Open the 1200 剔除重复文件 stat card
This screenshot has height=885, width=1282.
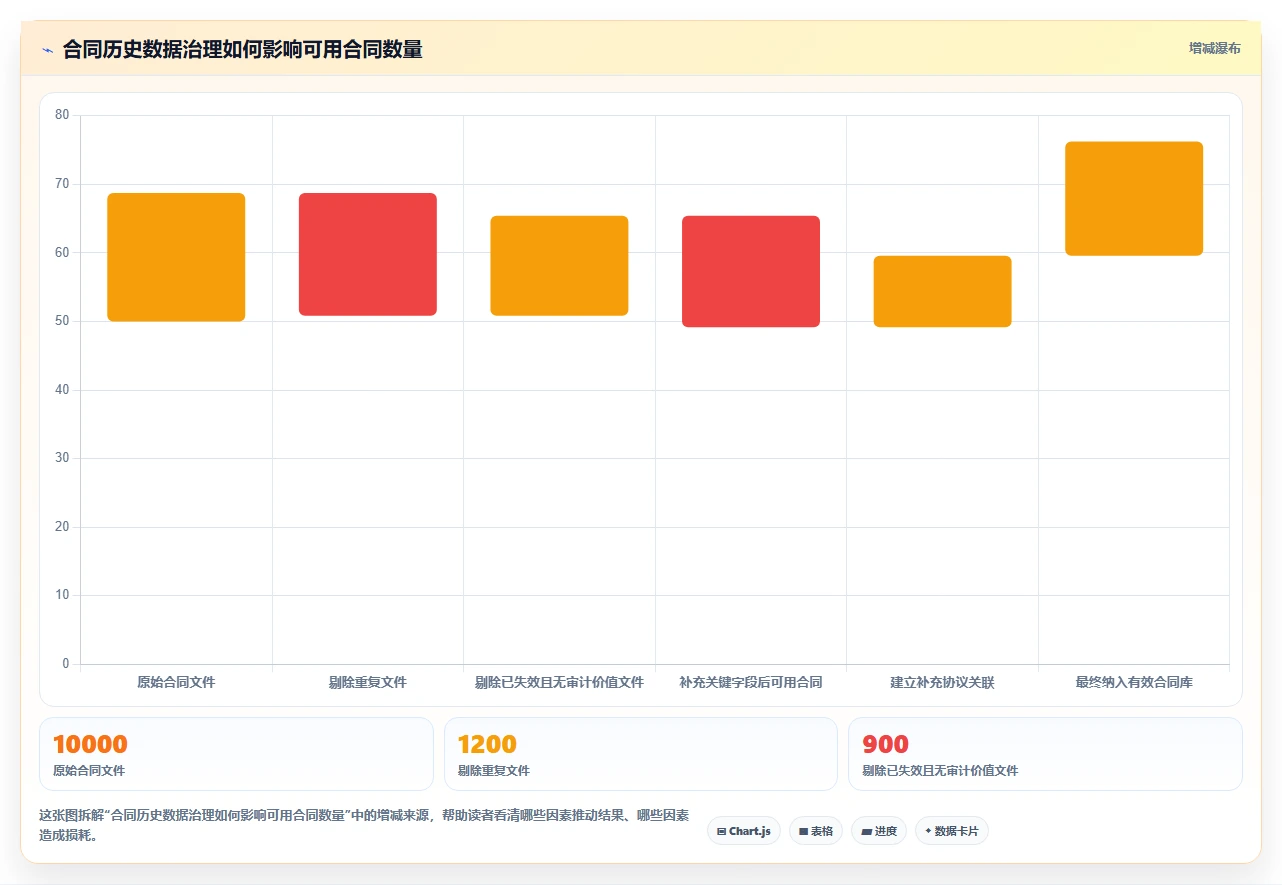point(640,754)
